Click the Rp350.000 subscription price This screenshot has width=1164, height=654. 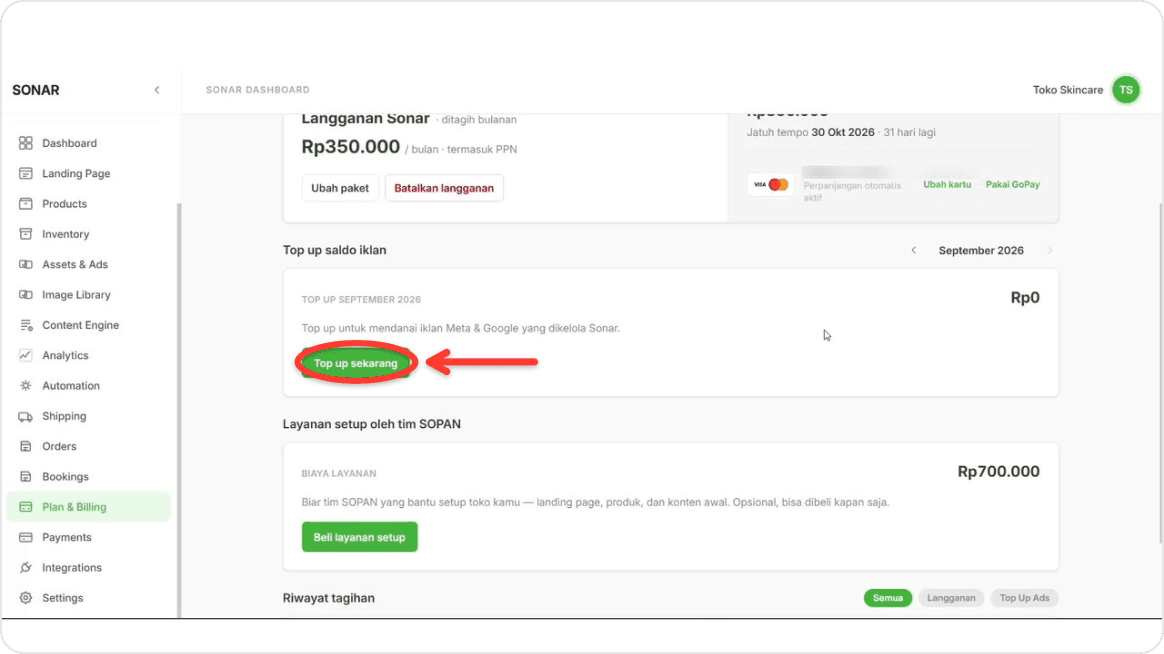(350, 147)
